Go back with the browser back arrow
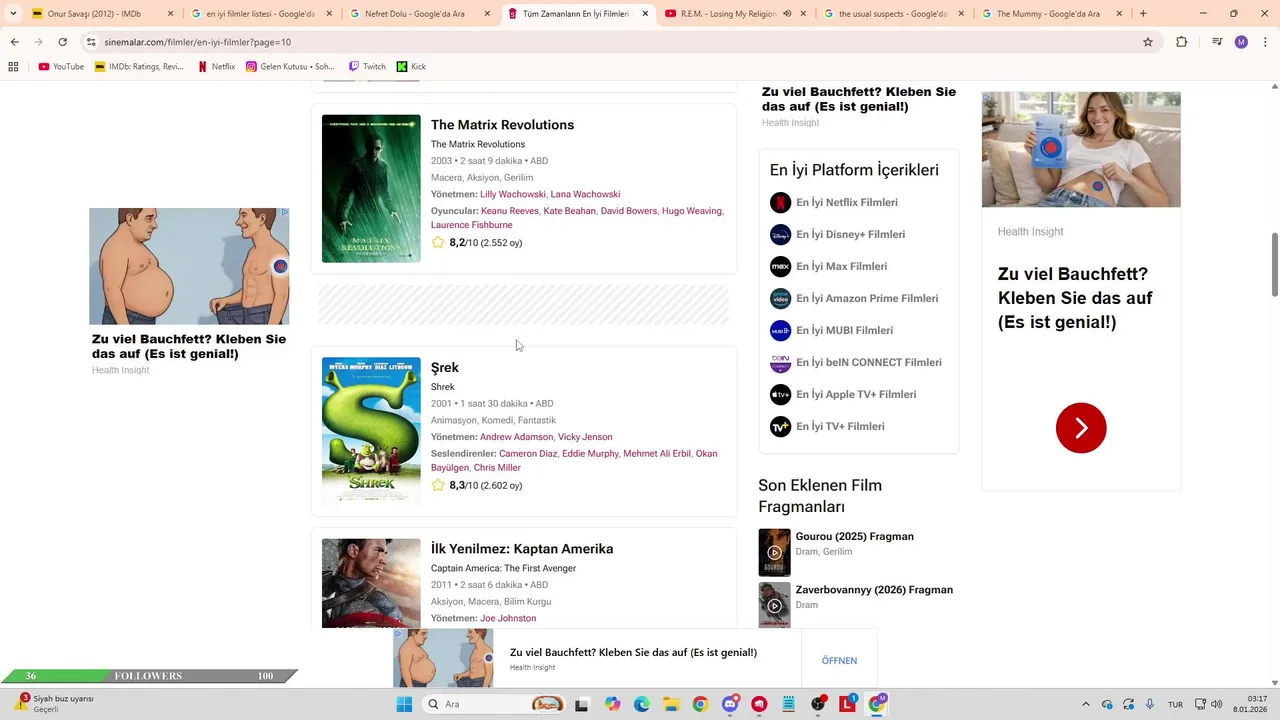Screen dimensions: 1280x720 pos(14,42)
